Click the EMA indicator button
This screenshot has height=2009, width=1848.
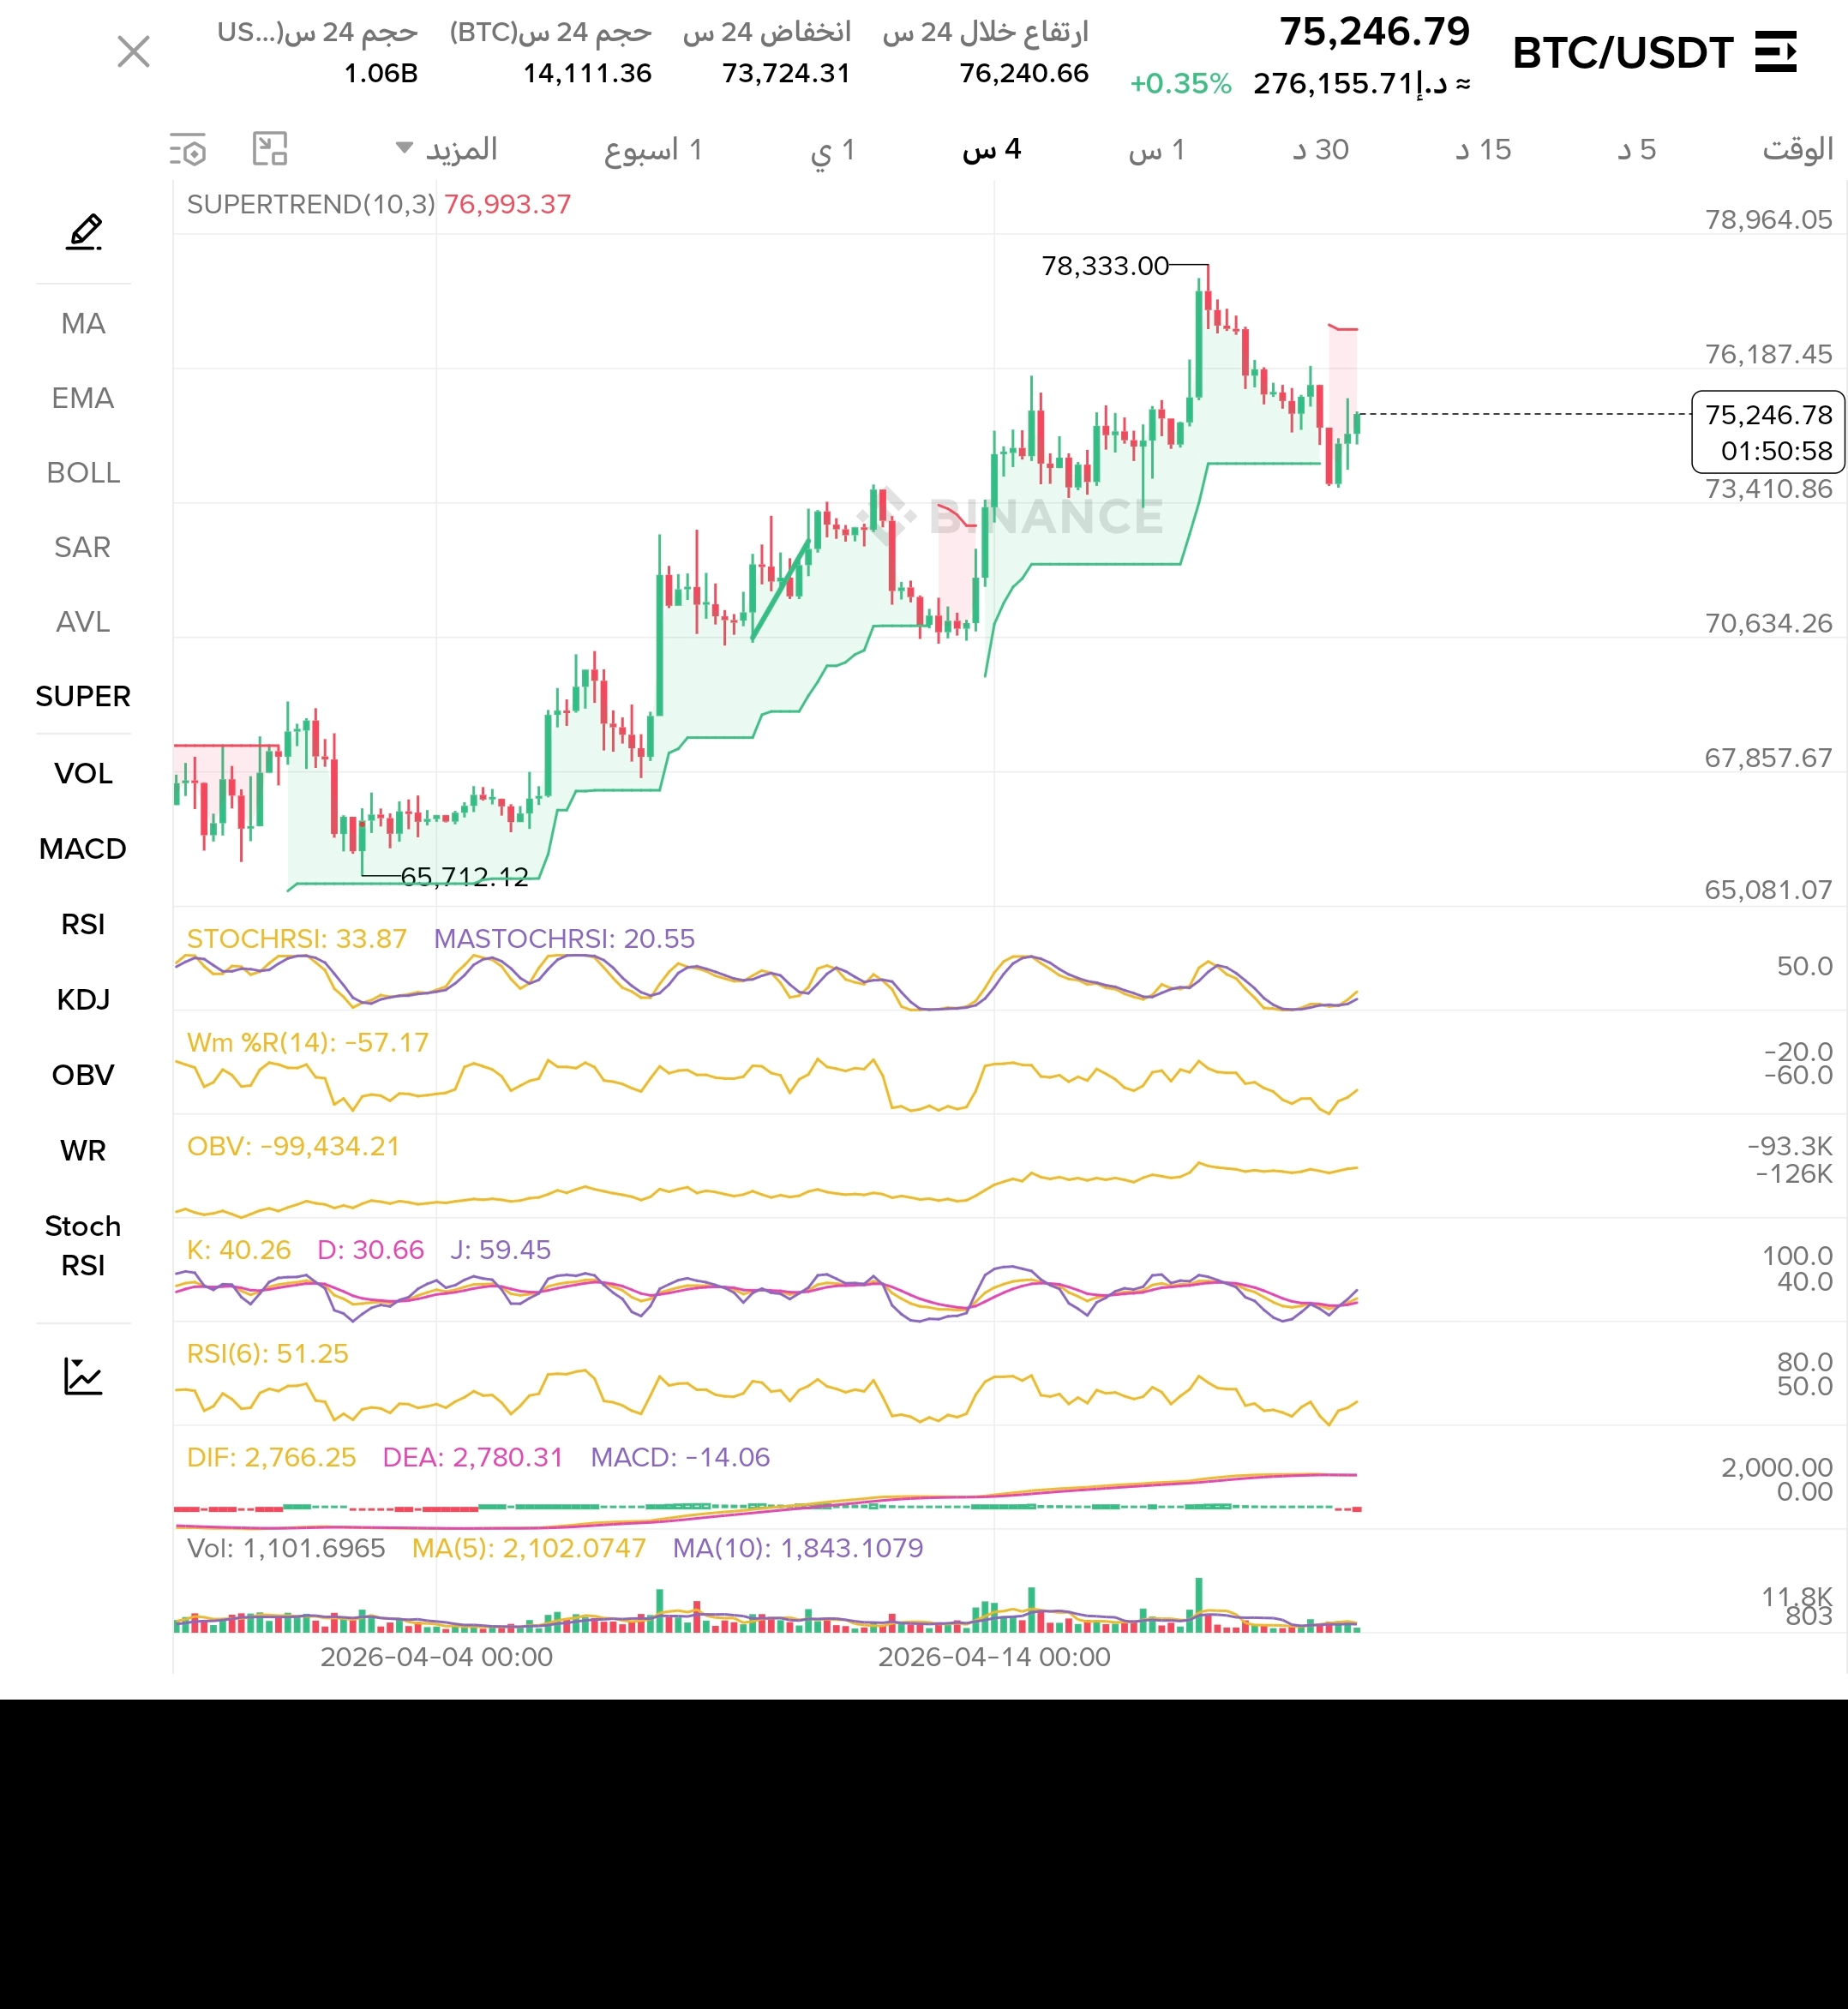pyautogui.click(x=83, y=398)
